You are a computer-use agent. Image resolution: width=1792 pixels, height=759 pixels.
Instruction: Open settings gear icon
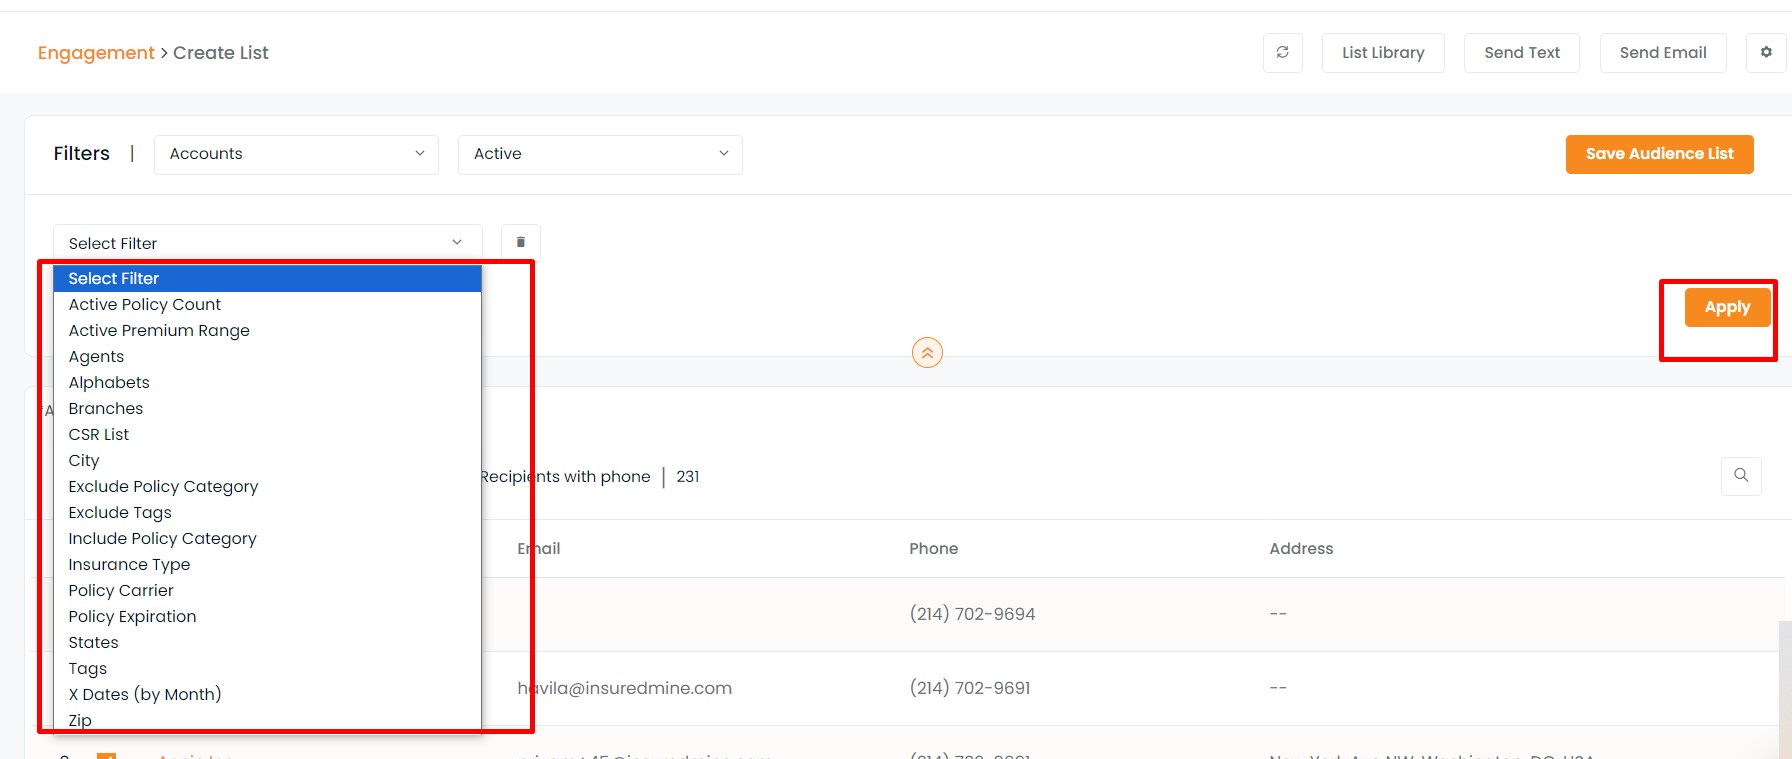pyautogui.click(x=1766, y=53)
